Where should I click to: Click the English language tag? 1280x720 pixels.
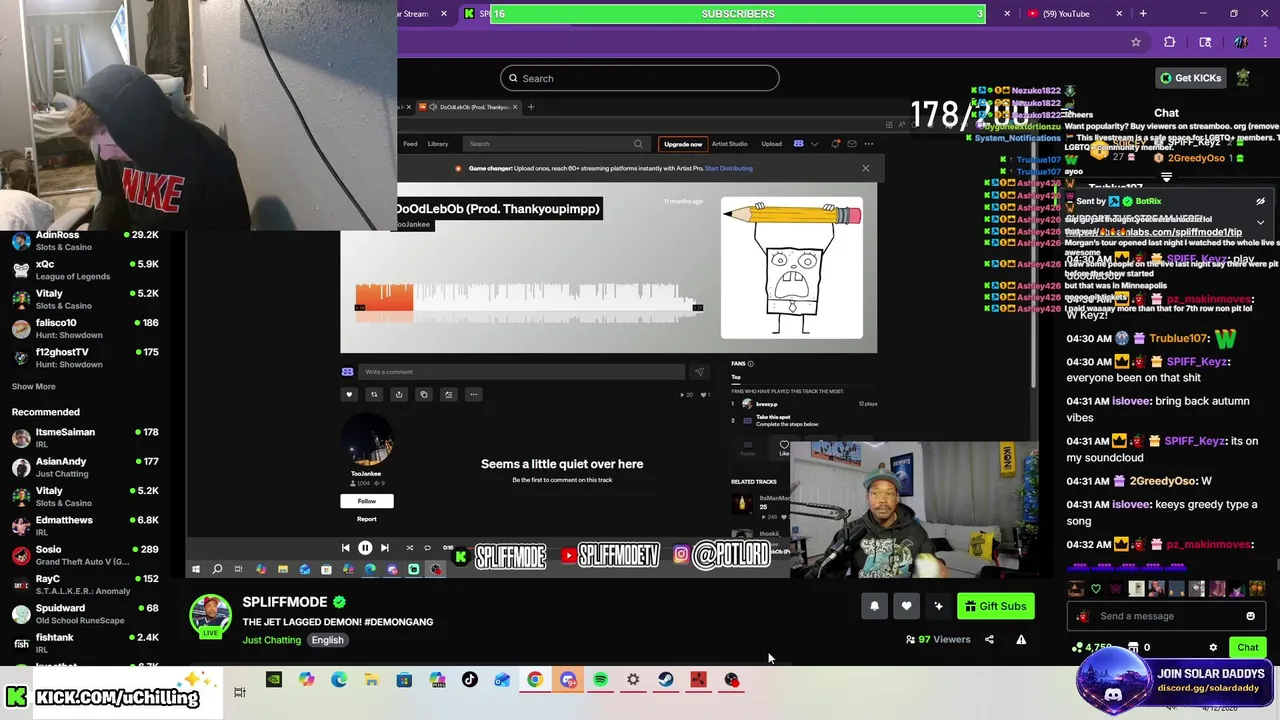click(x=327, y=640)
